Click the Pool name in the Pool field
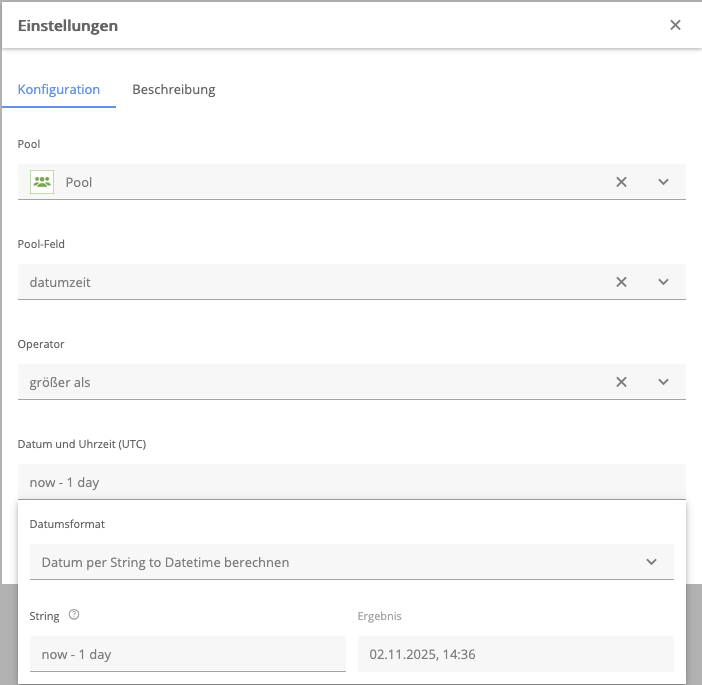This screenshot has height=685, width=702. 79,182
